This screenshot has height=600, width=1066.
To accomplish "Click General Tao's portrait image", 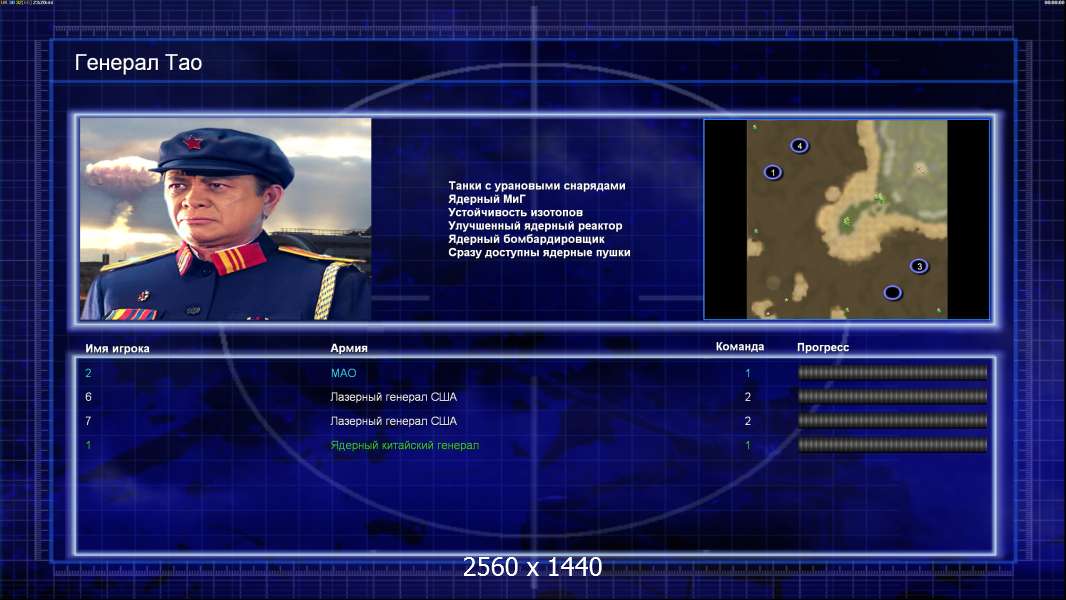I will coord(226,219).
